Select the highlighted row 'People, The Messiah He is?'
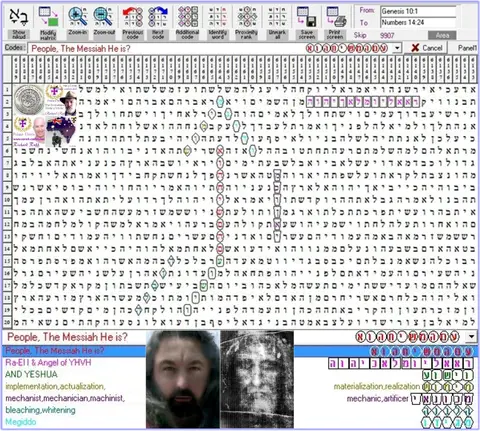 tap(240, 351)
